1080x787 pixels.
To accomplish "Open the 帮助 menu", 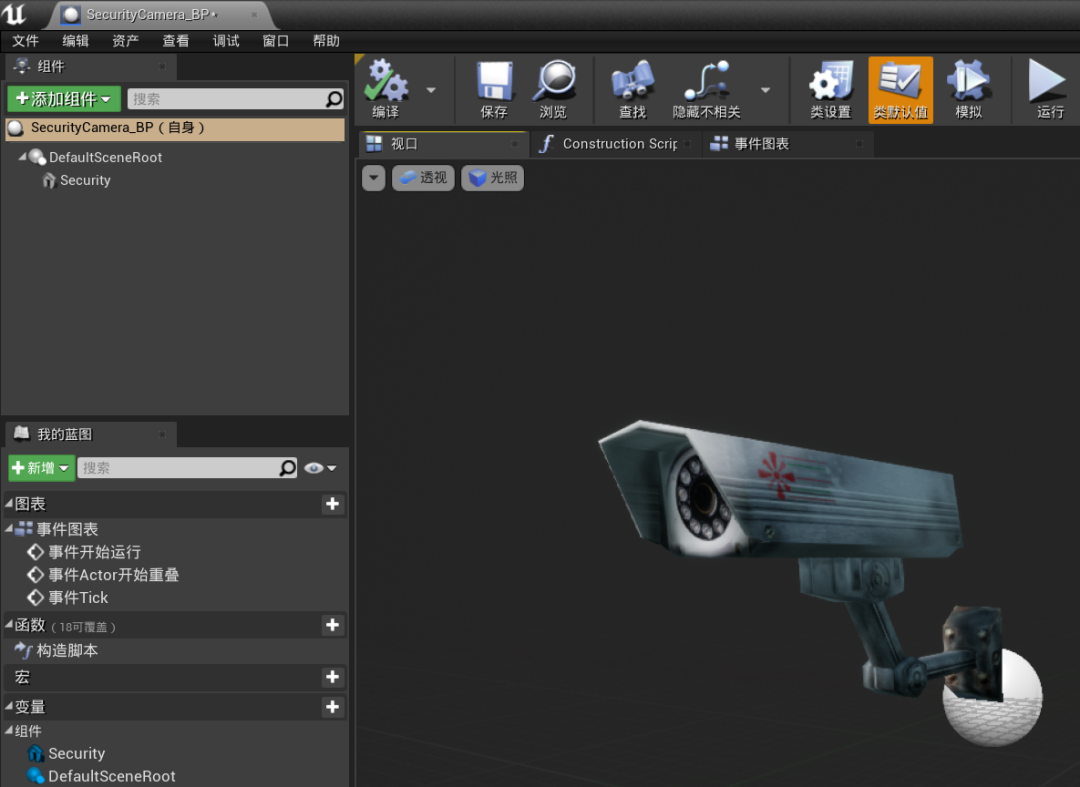I will [x=326, y=41].
